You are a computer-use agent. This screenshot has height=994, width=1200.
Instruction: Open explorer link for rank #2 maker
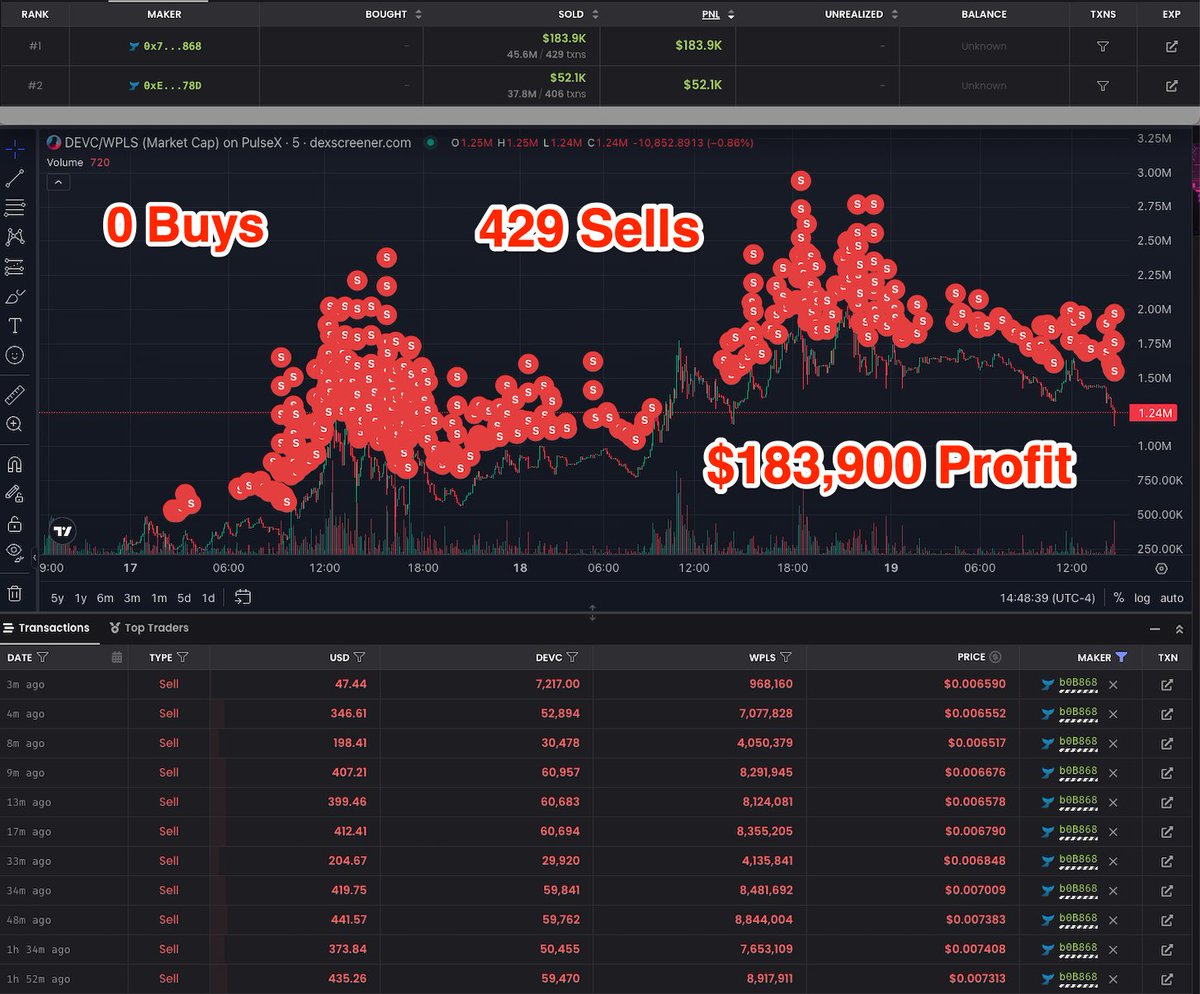point(1171,86)
